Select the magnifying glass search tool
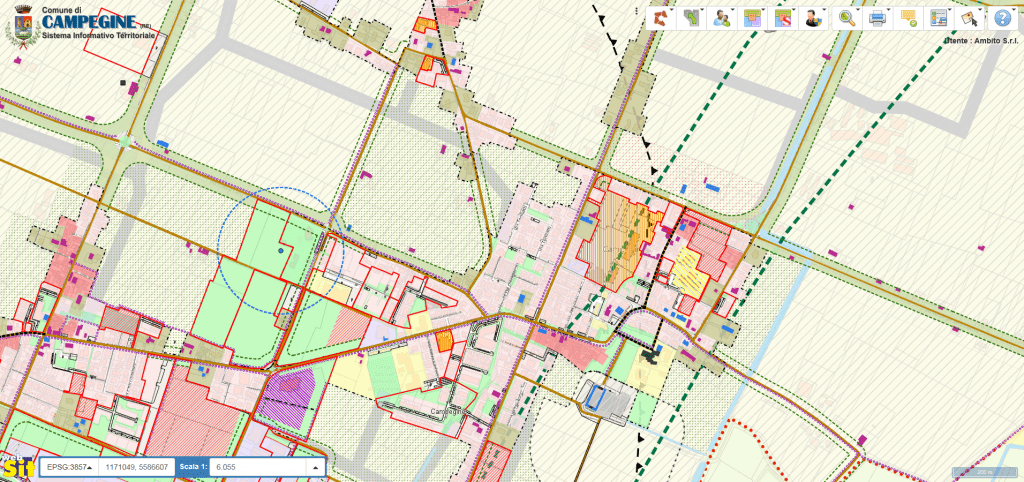Viewport: 1024px width, 482px height. click(847, 18)
